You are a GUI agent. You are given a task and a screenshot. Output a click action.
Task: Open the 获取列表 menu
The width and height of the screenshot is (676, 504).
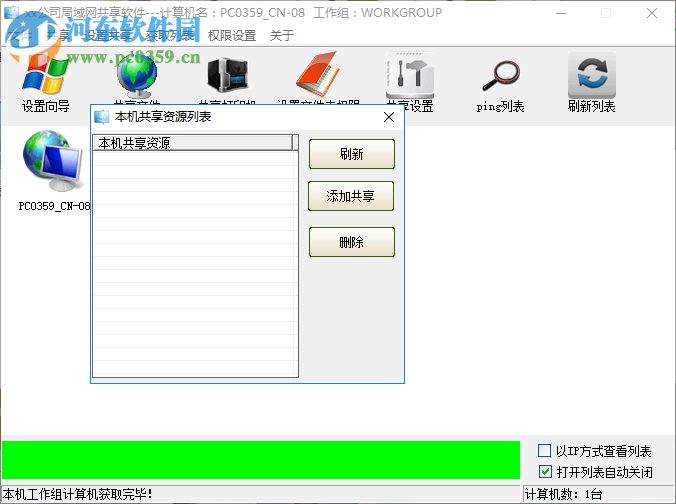point(170,35)
